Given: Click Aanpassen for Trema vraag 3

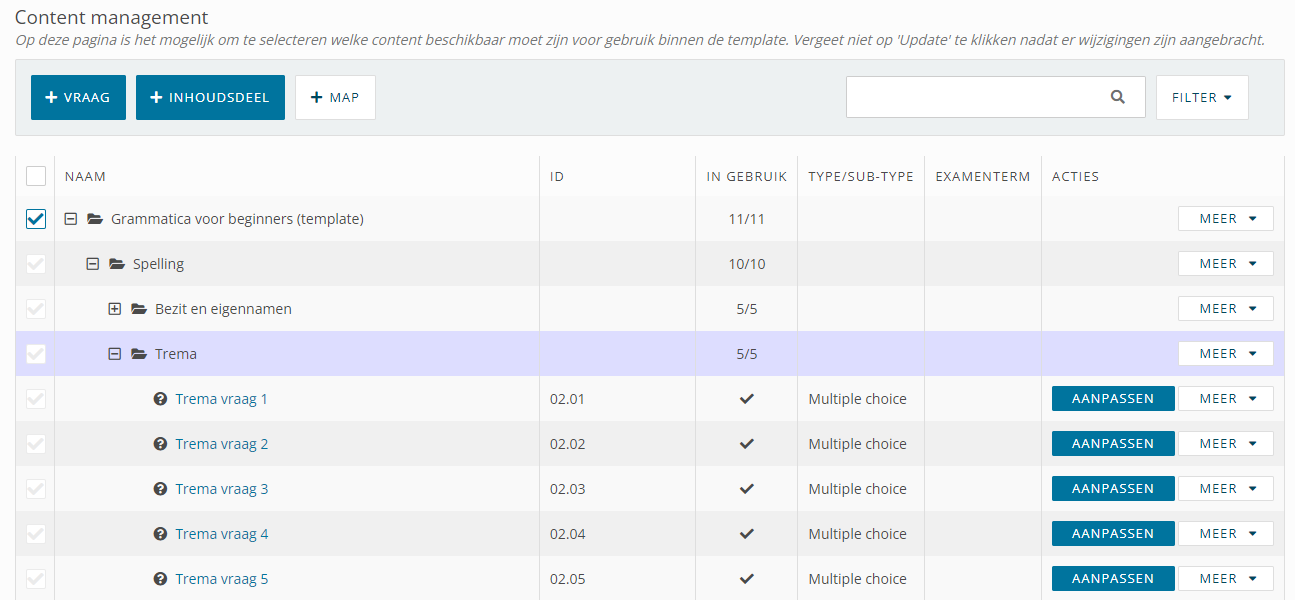Looking at the screenshot, I should 1112,489.
